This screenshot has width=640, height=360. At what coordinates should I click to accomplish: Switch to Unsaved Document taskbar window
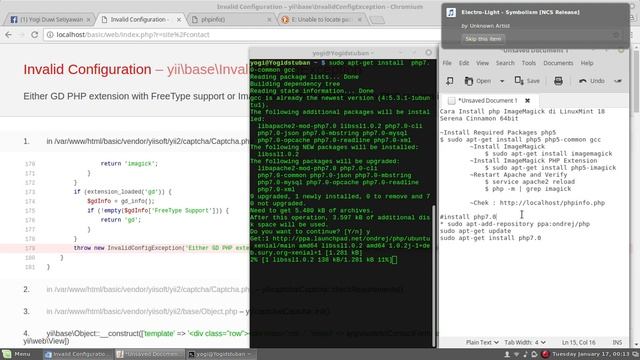[149, 354]
